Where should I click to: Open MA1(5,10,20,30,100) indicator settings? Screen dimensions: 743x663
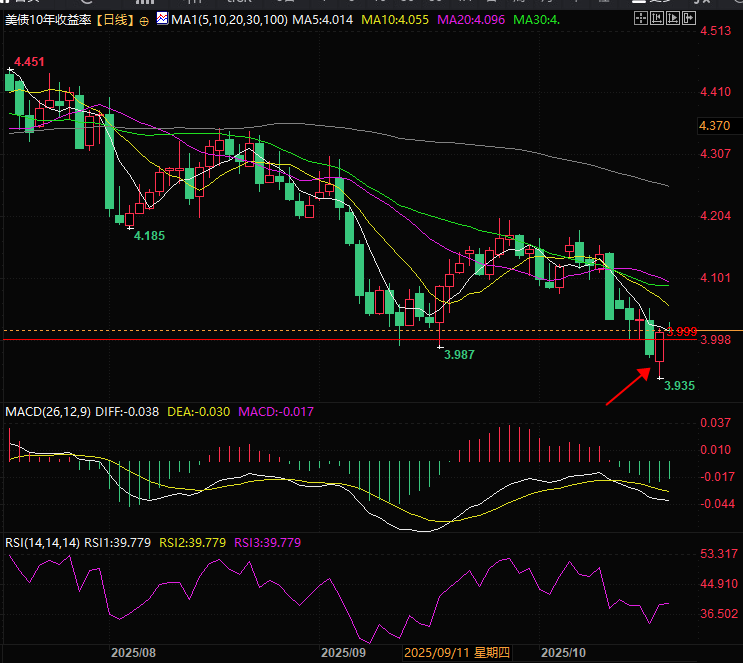point(229,20)
